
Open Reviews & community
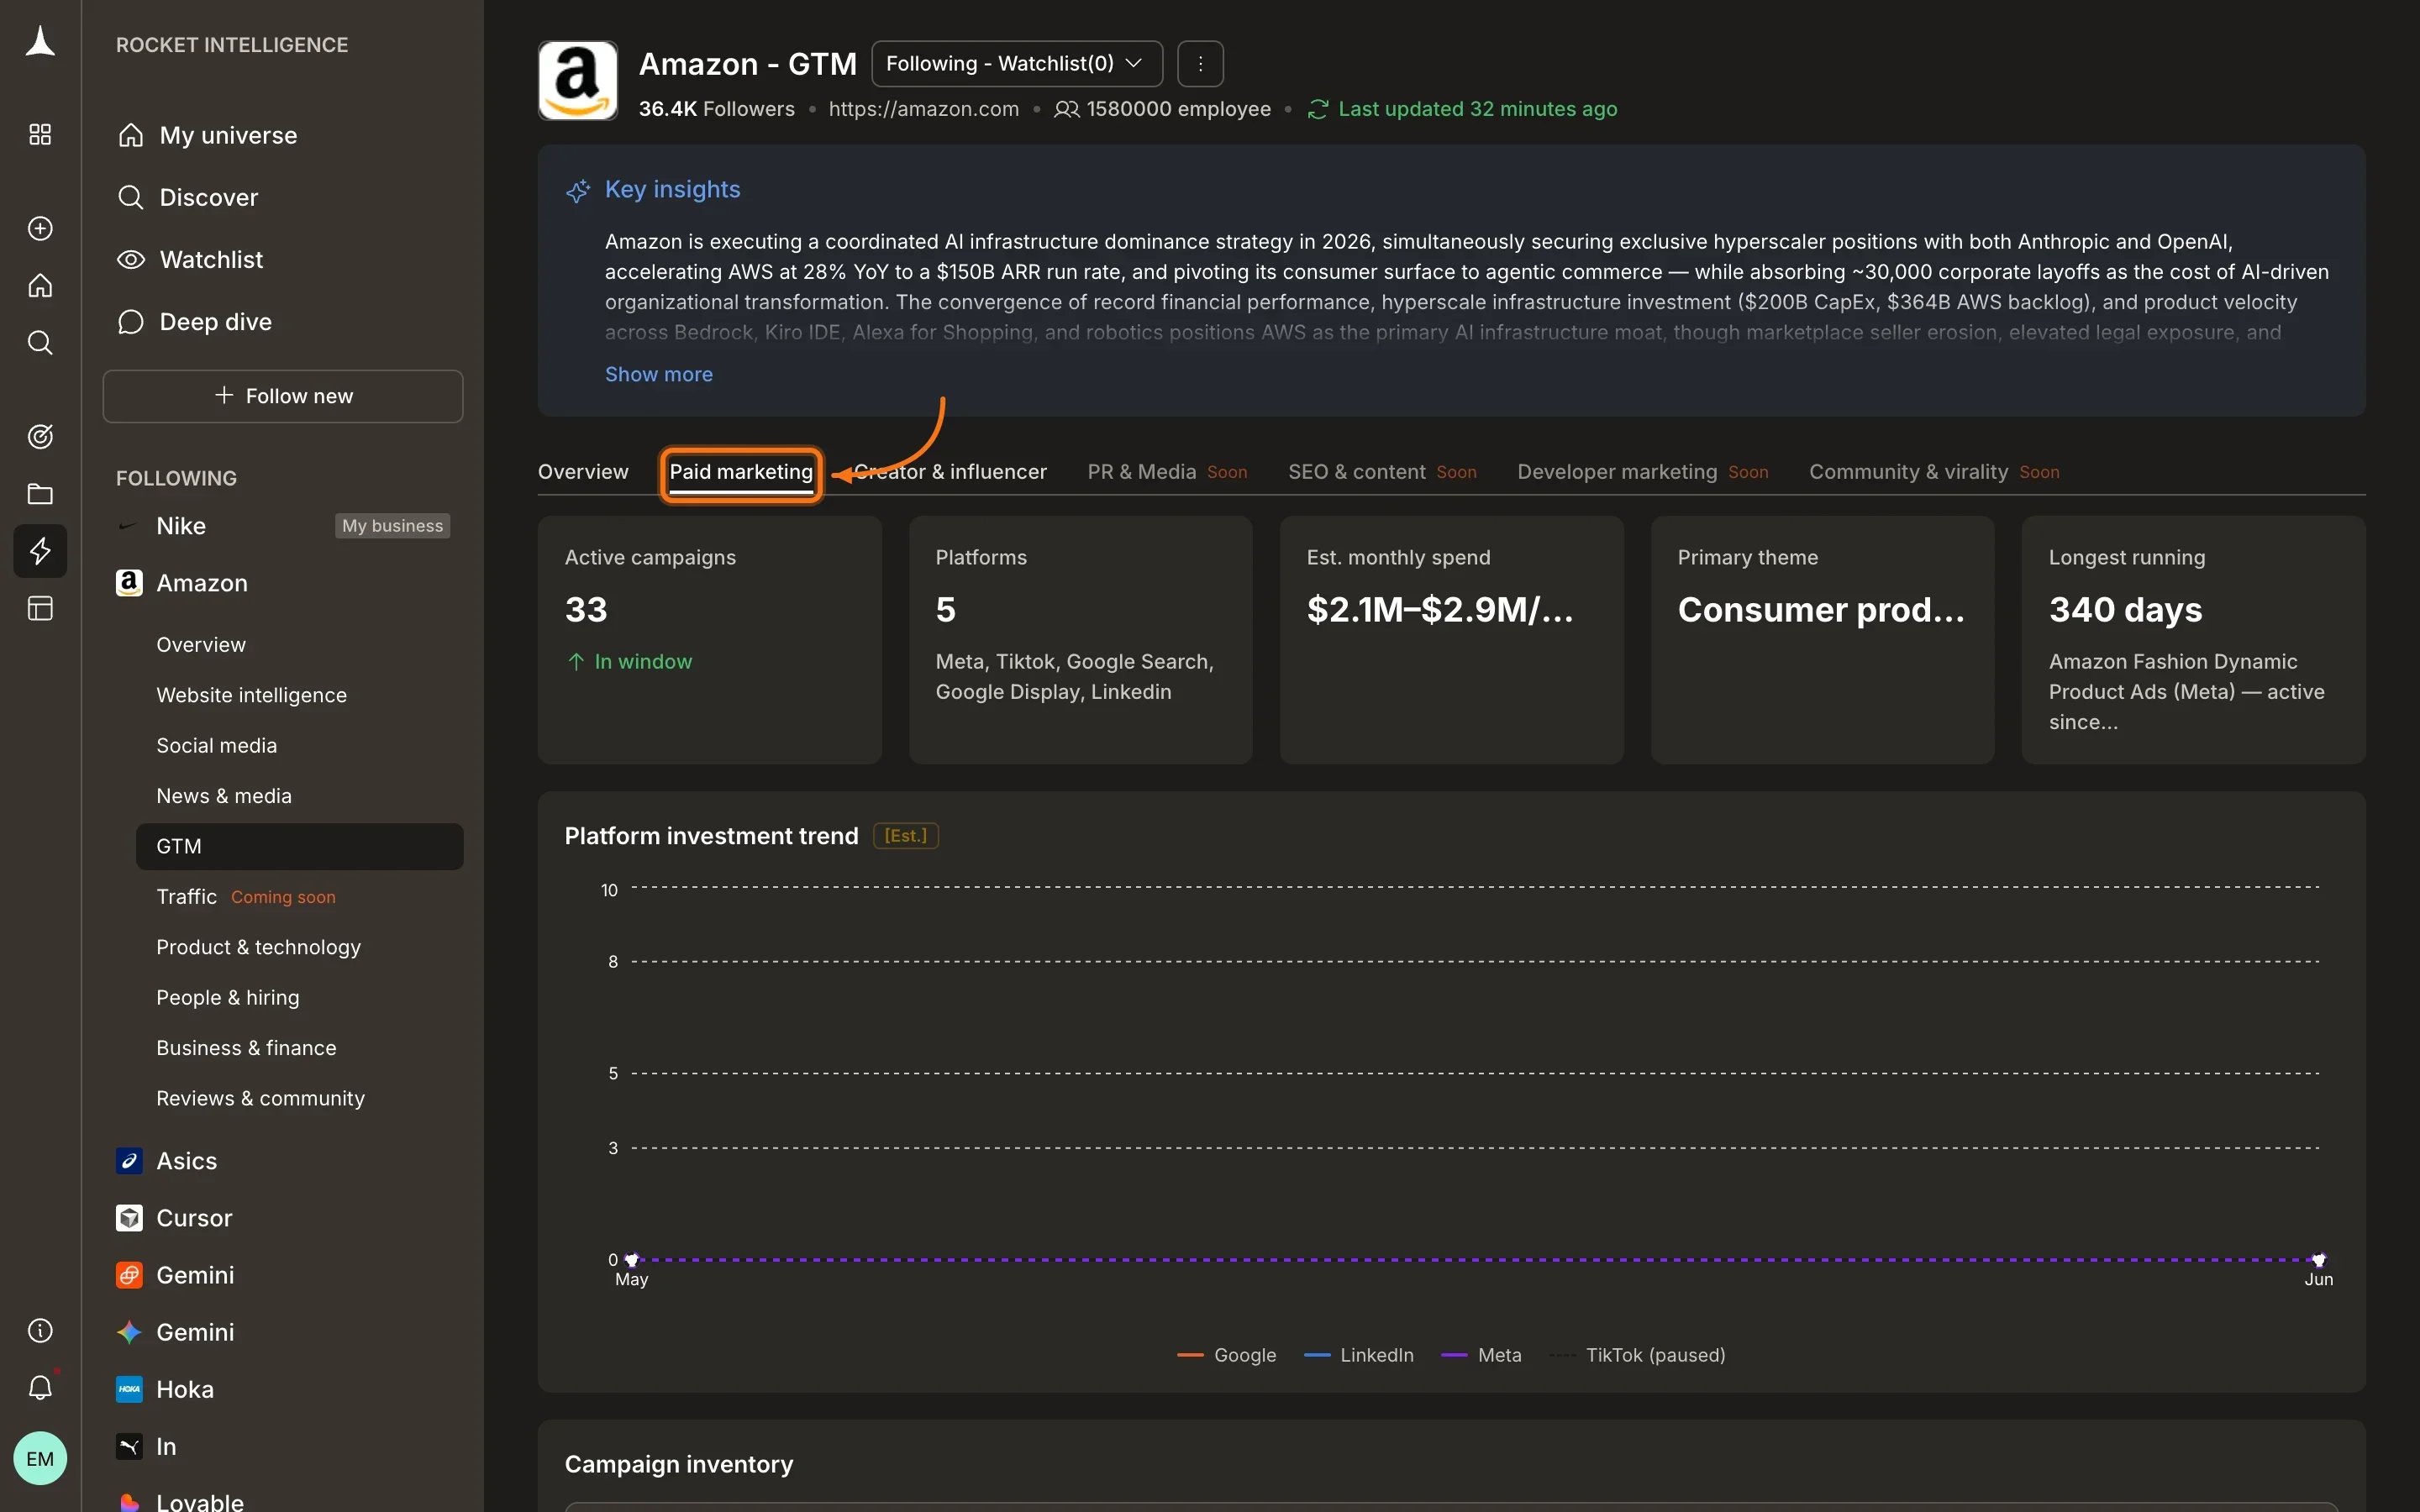tap(260, 1098)
